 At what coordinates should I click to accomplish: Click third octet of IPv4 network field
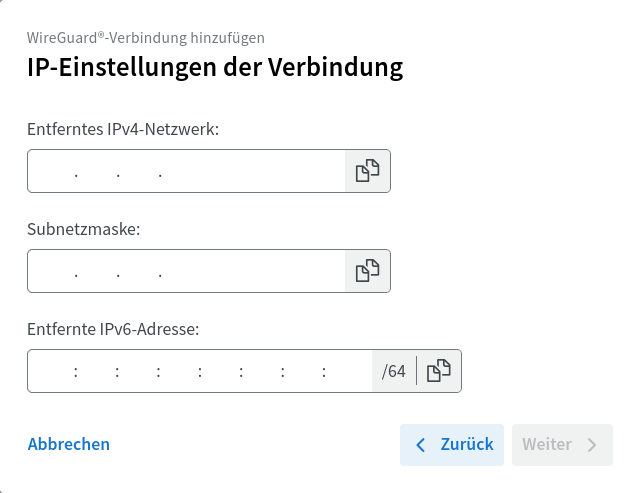click(139, 171)
